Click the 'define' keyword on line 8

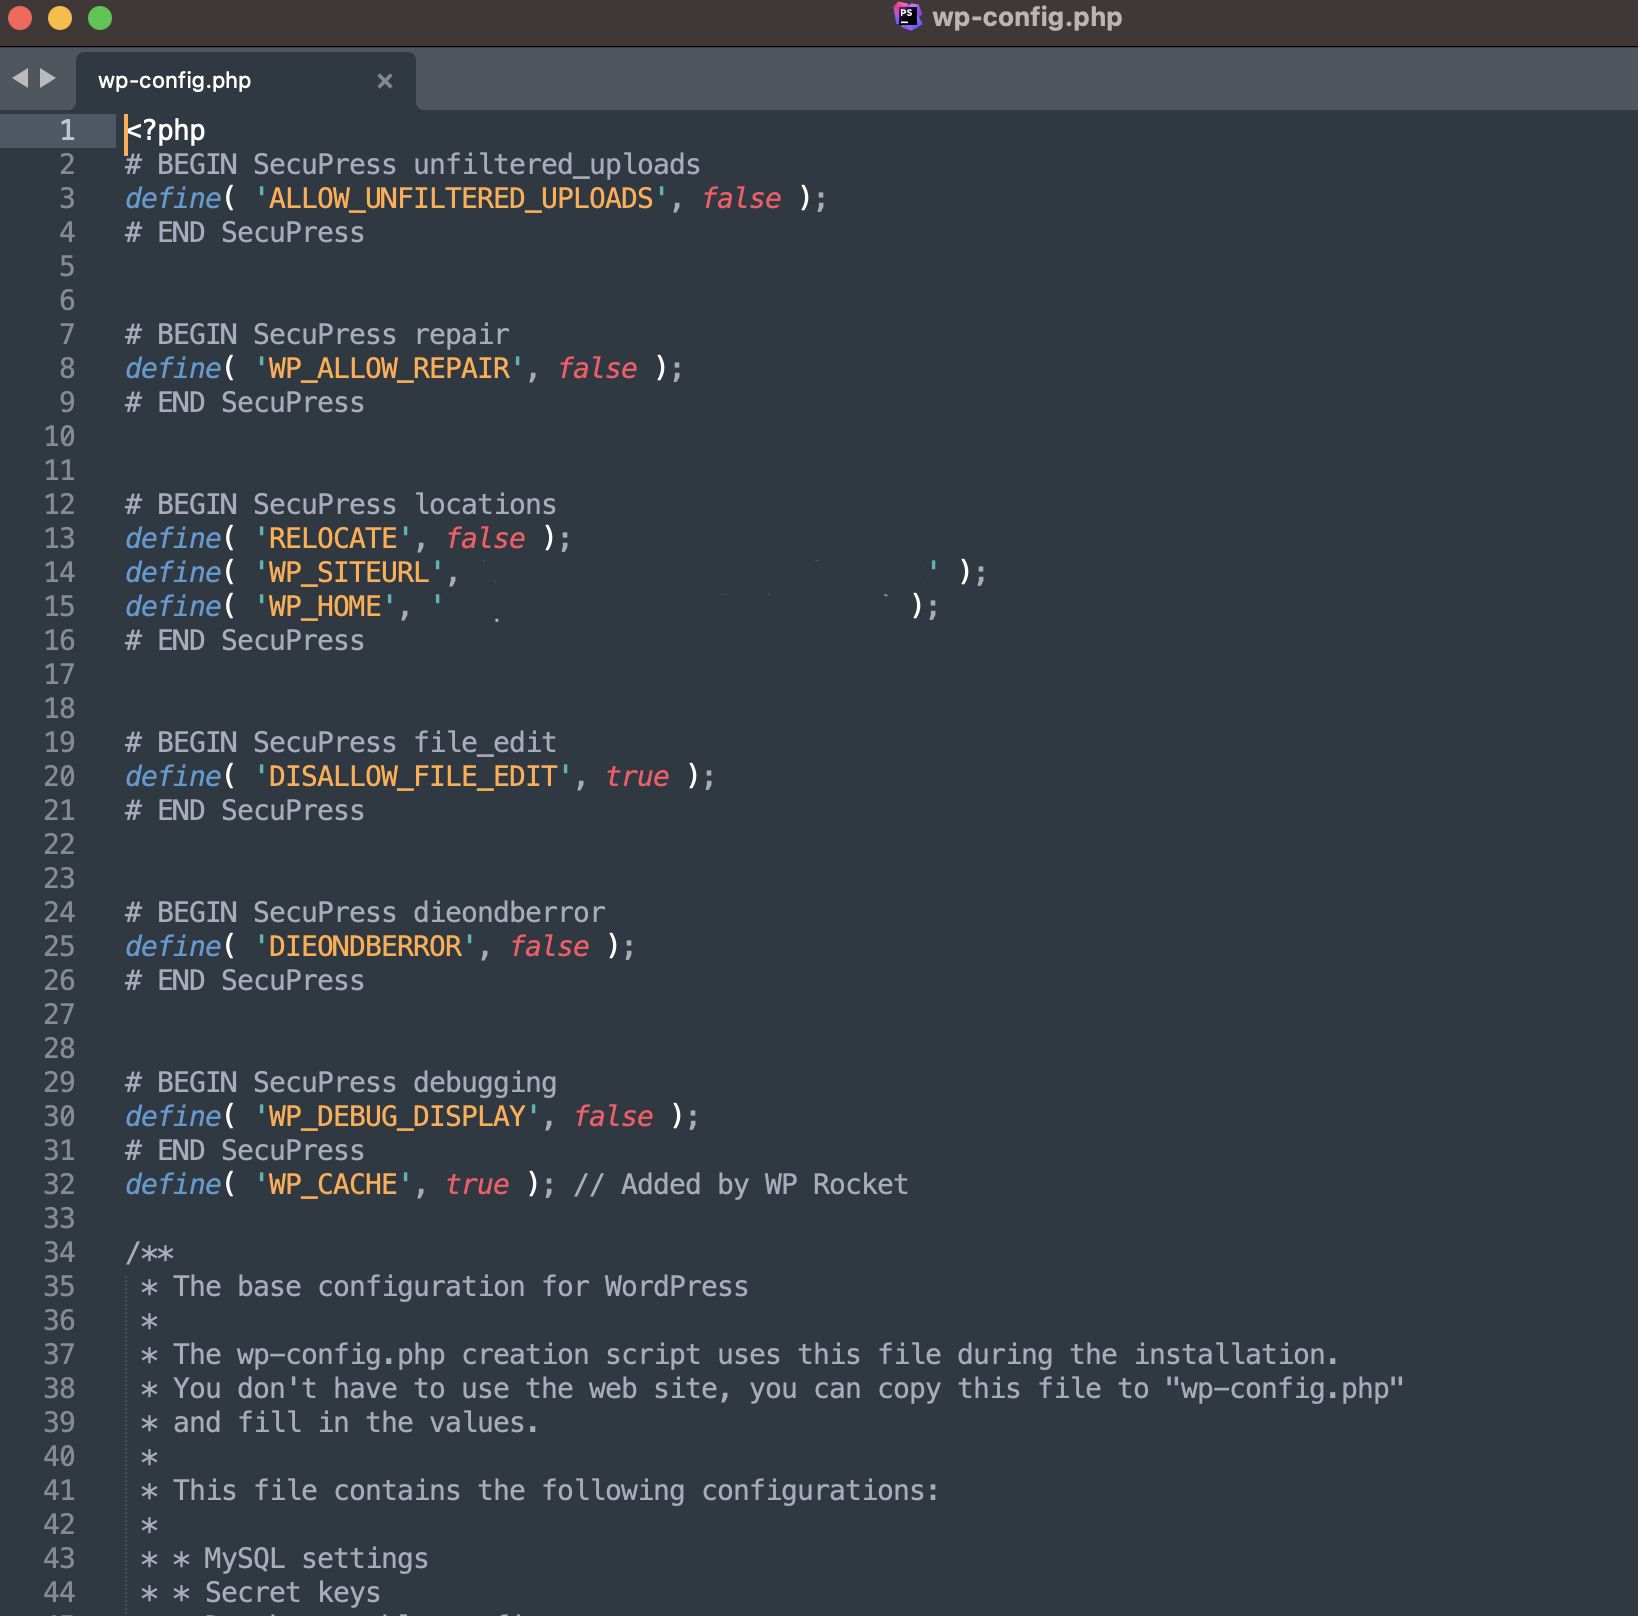pos(173,369)
